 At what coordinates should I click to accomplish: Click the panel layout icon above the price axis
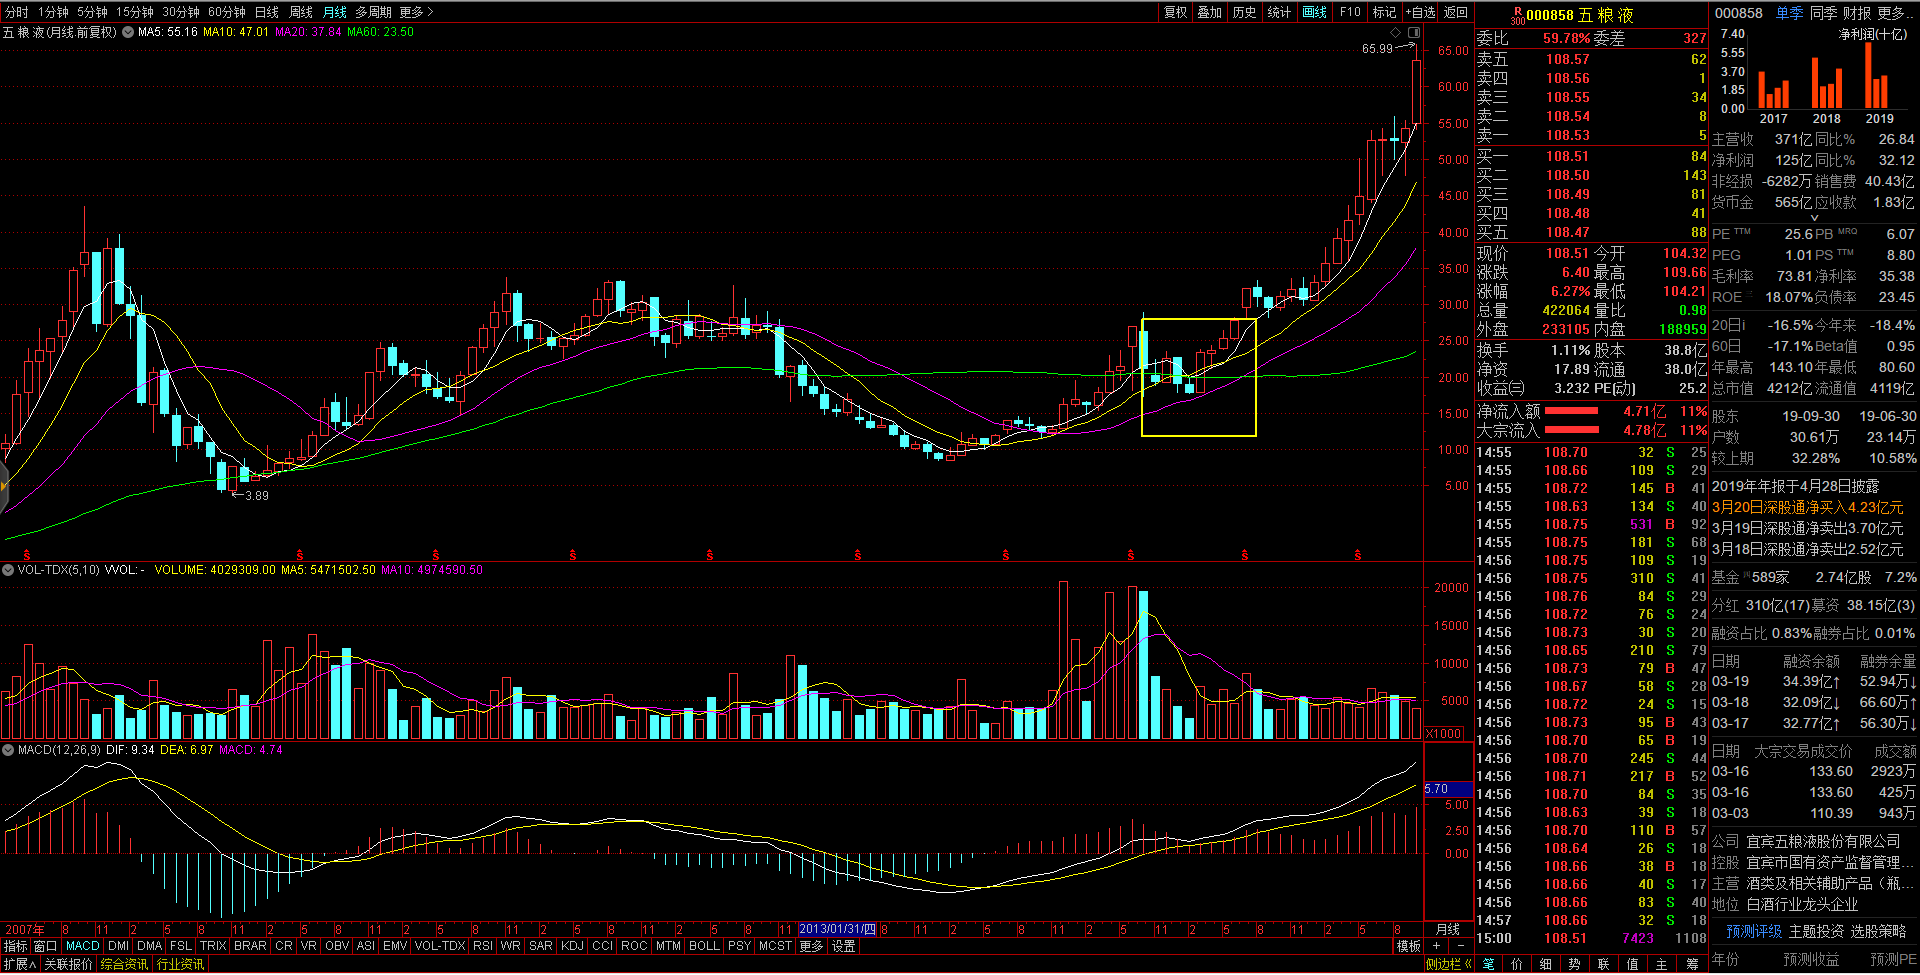click(x=1412, y=32)
